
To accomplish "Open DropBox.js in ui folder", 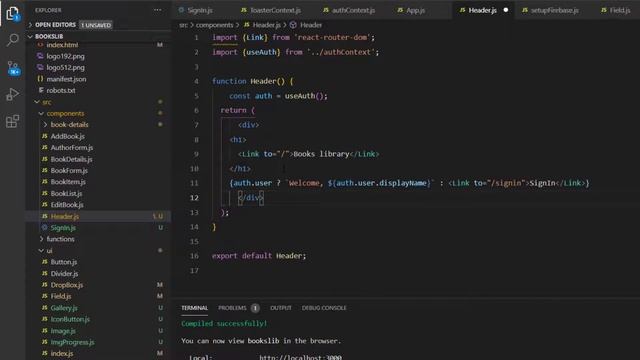I will 67,285.
